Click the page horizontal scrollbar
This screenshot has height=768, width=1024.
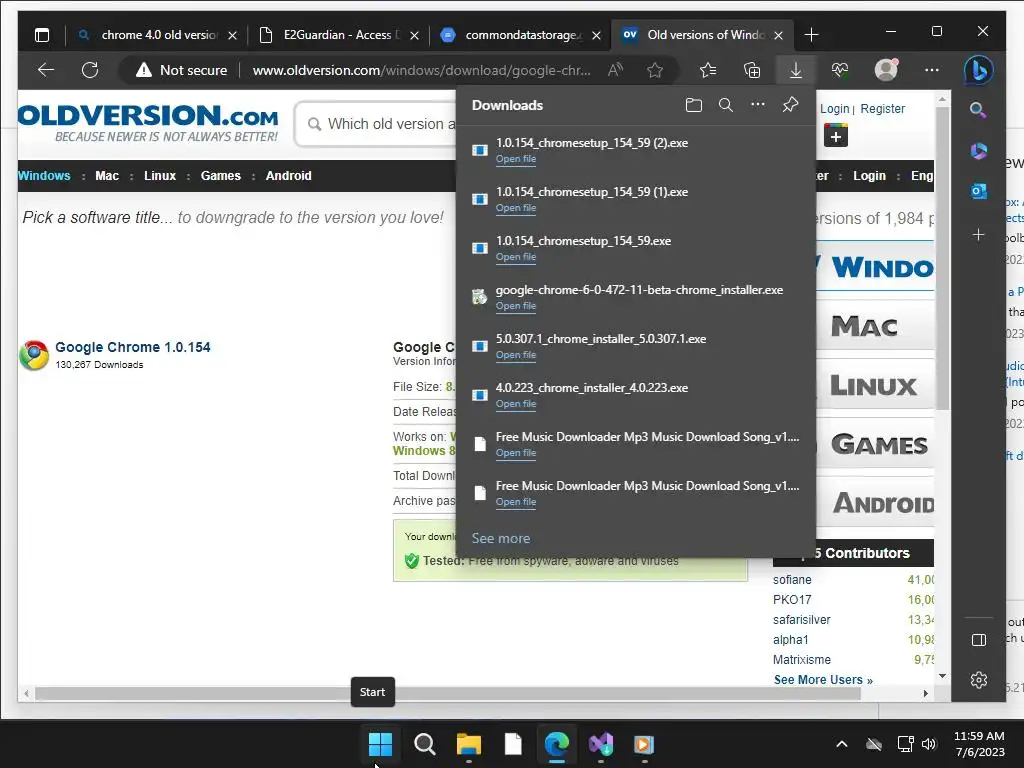click(x=448, y=694)
